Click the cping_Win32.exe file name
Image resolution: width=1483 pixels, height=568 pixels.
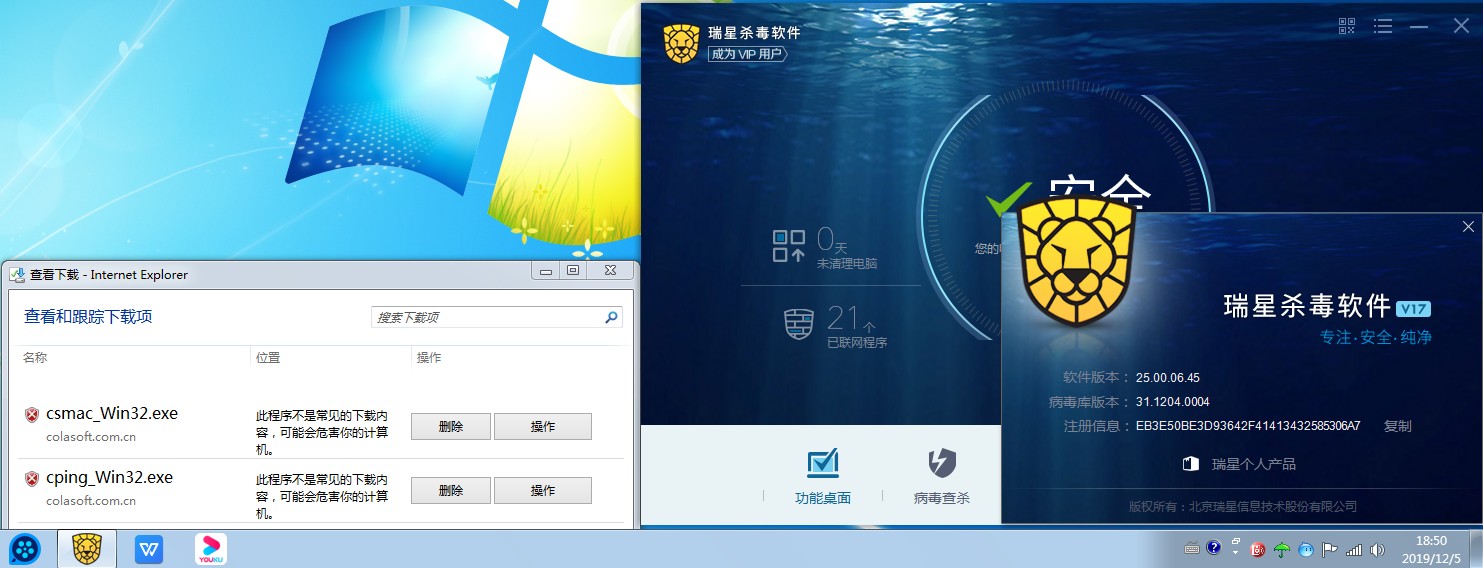(x=110, y=477)
